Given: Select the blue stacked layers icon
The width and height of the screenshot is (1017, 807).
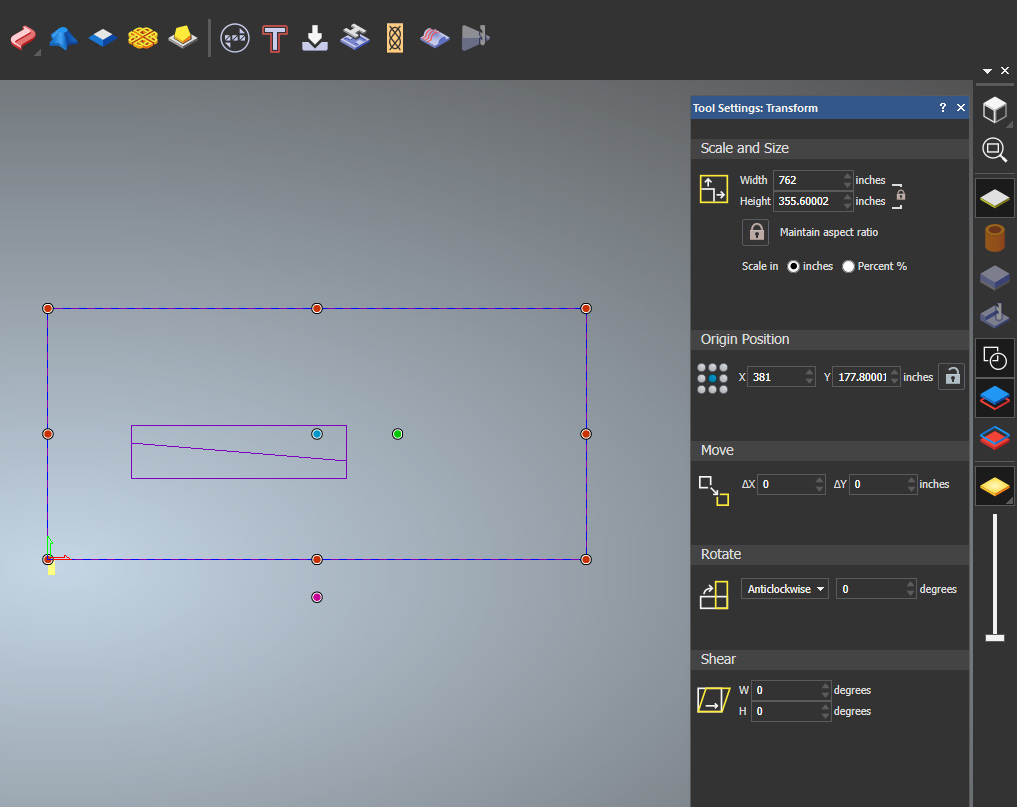Looking at the screenshot, I should tap(994, 397).
